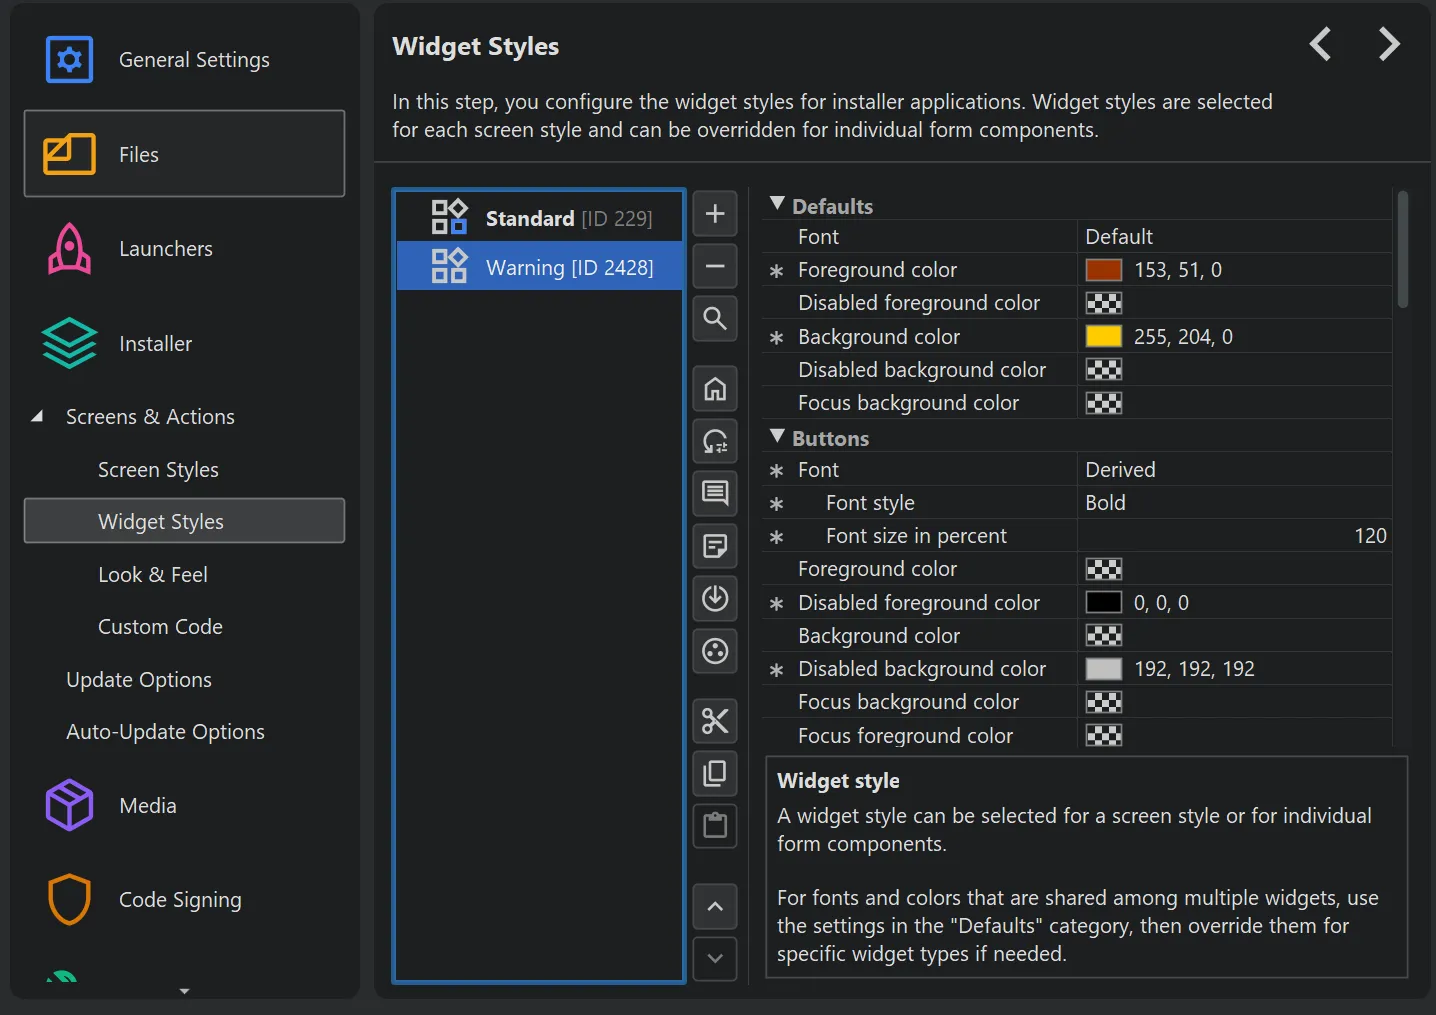Move style down with chevron-down button
Image resolution: width=1436 pixels, height=1015 pixels.
click(x=715, y=959)
